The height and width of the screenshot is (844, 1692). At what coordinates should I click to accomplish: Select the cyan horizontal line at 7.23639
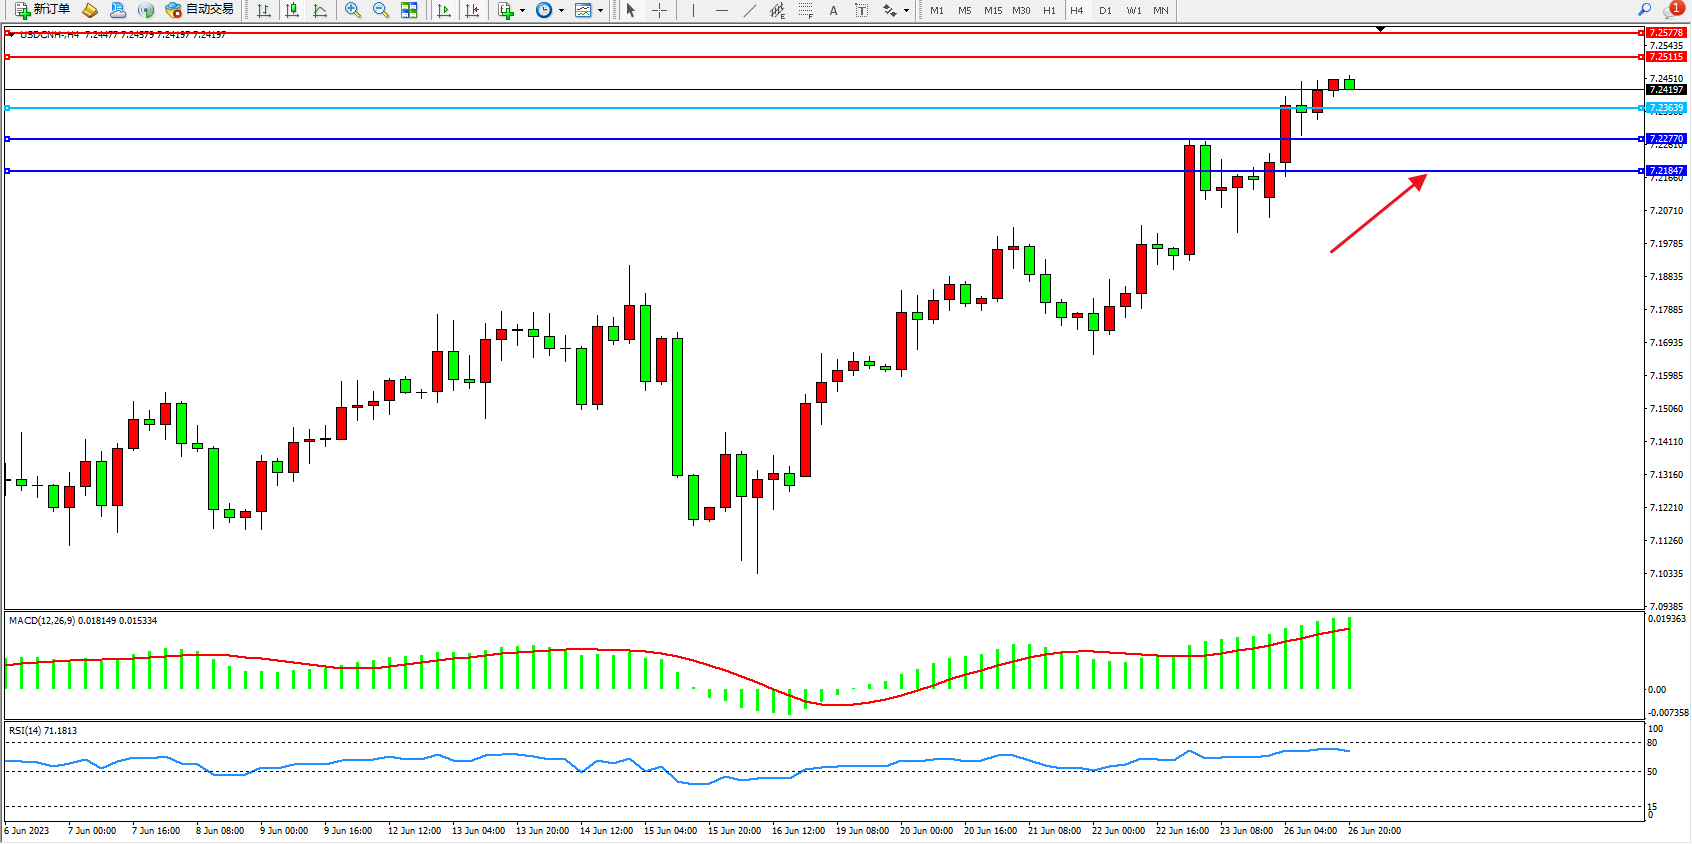(x=800, y=108)
